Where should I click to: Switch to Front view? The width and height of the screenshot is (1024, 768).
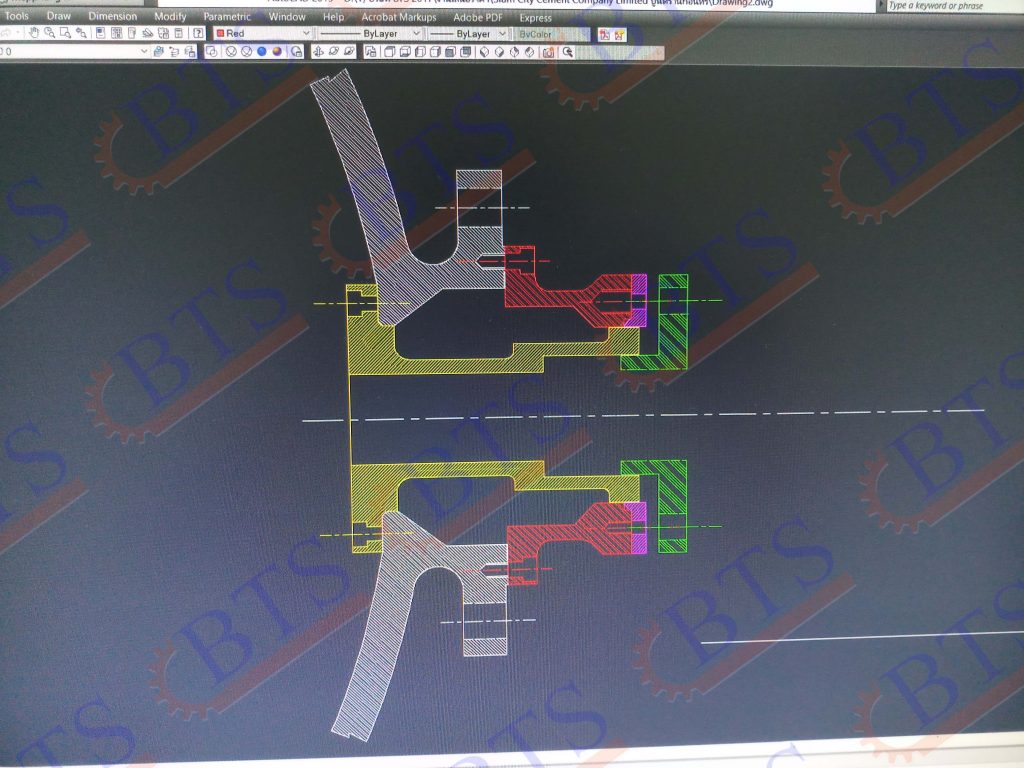pos(451,52)
